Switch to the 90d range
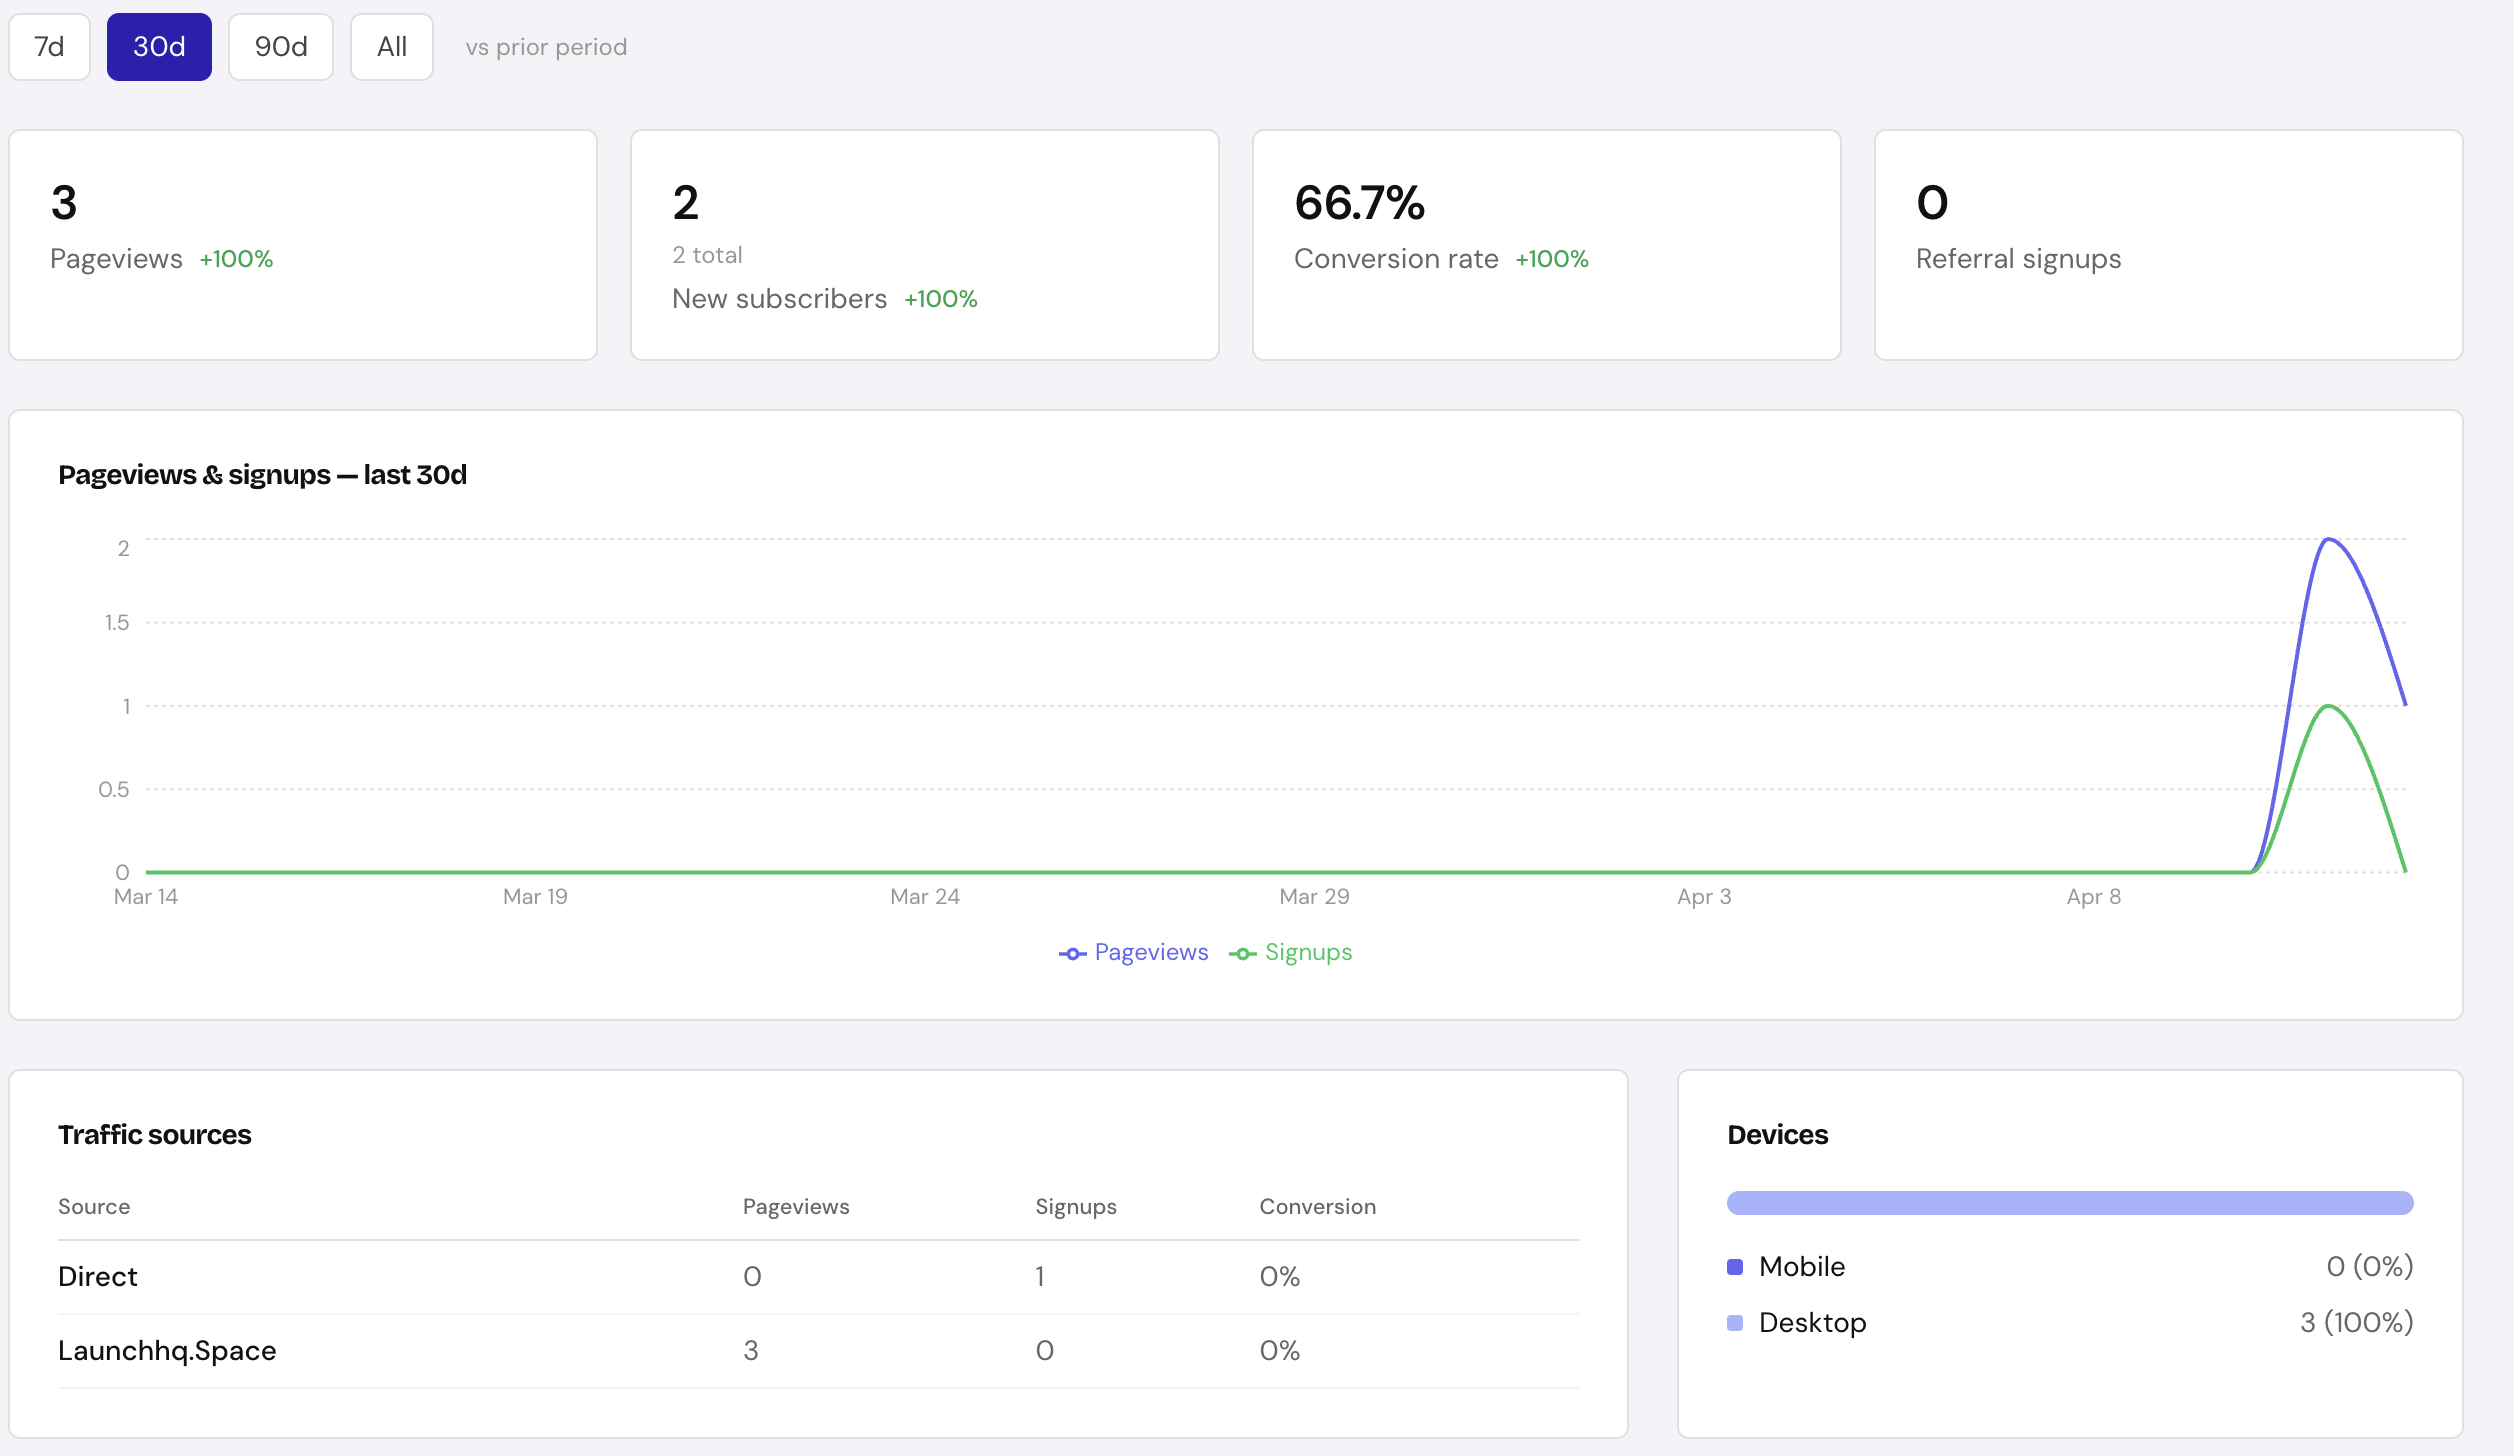Viewport: 2514px width, 1456px height. [x=280, y=47]
